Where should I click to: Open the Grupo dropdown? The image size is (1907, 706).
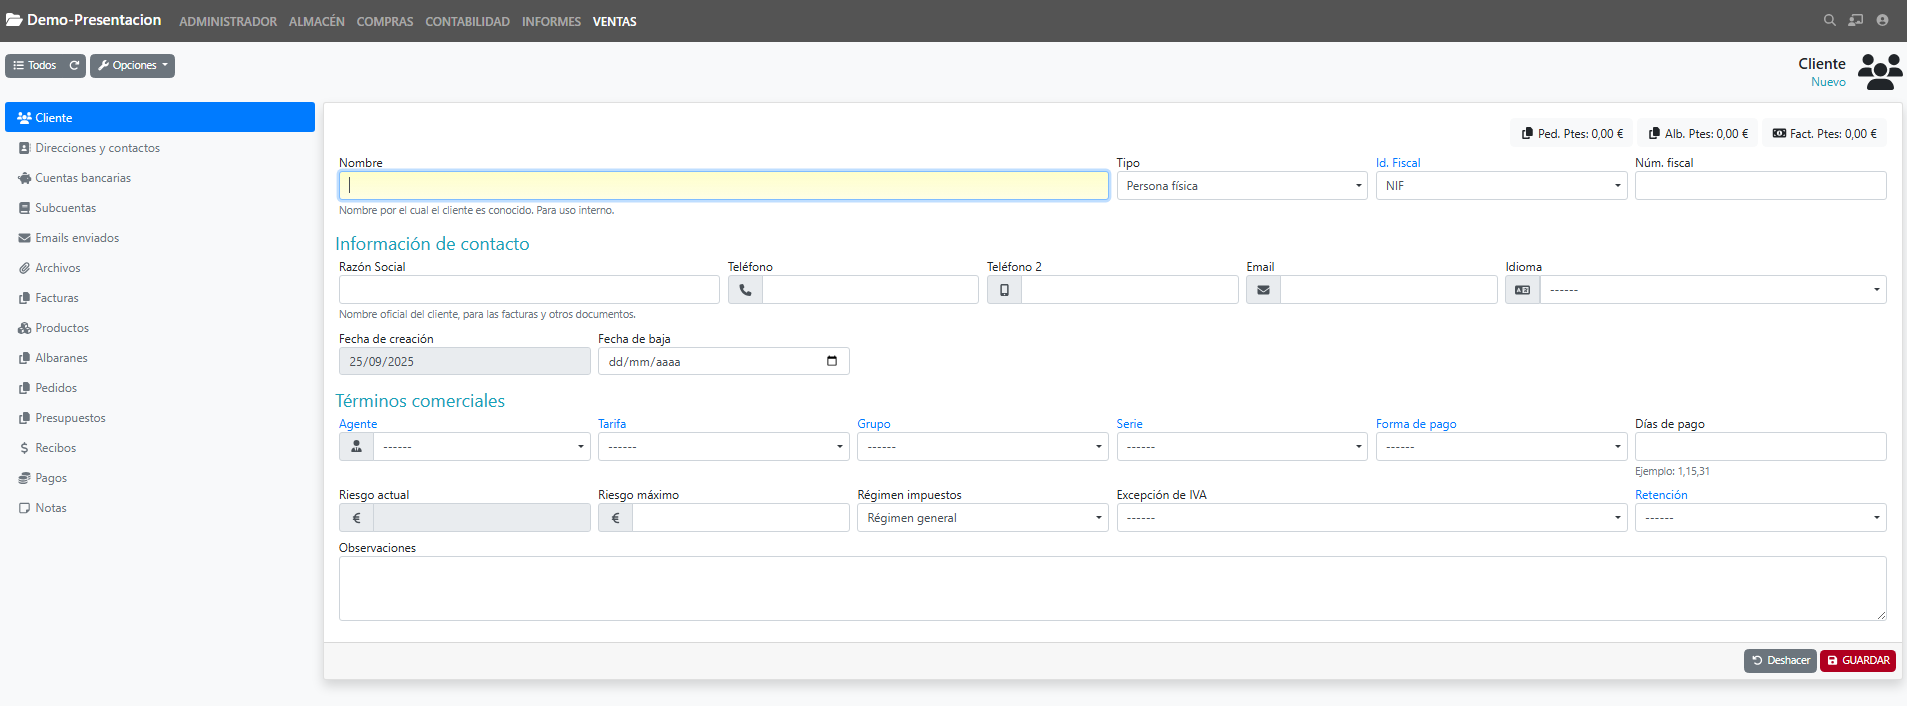(983, 447)
